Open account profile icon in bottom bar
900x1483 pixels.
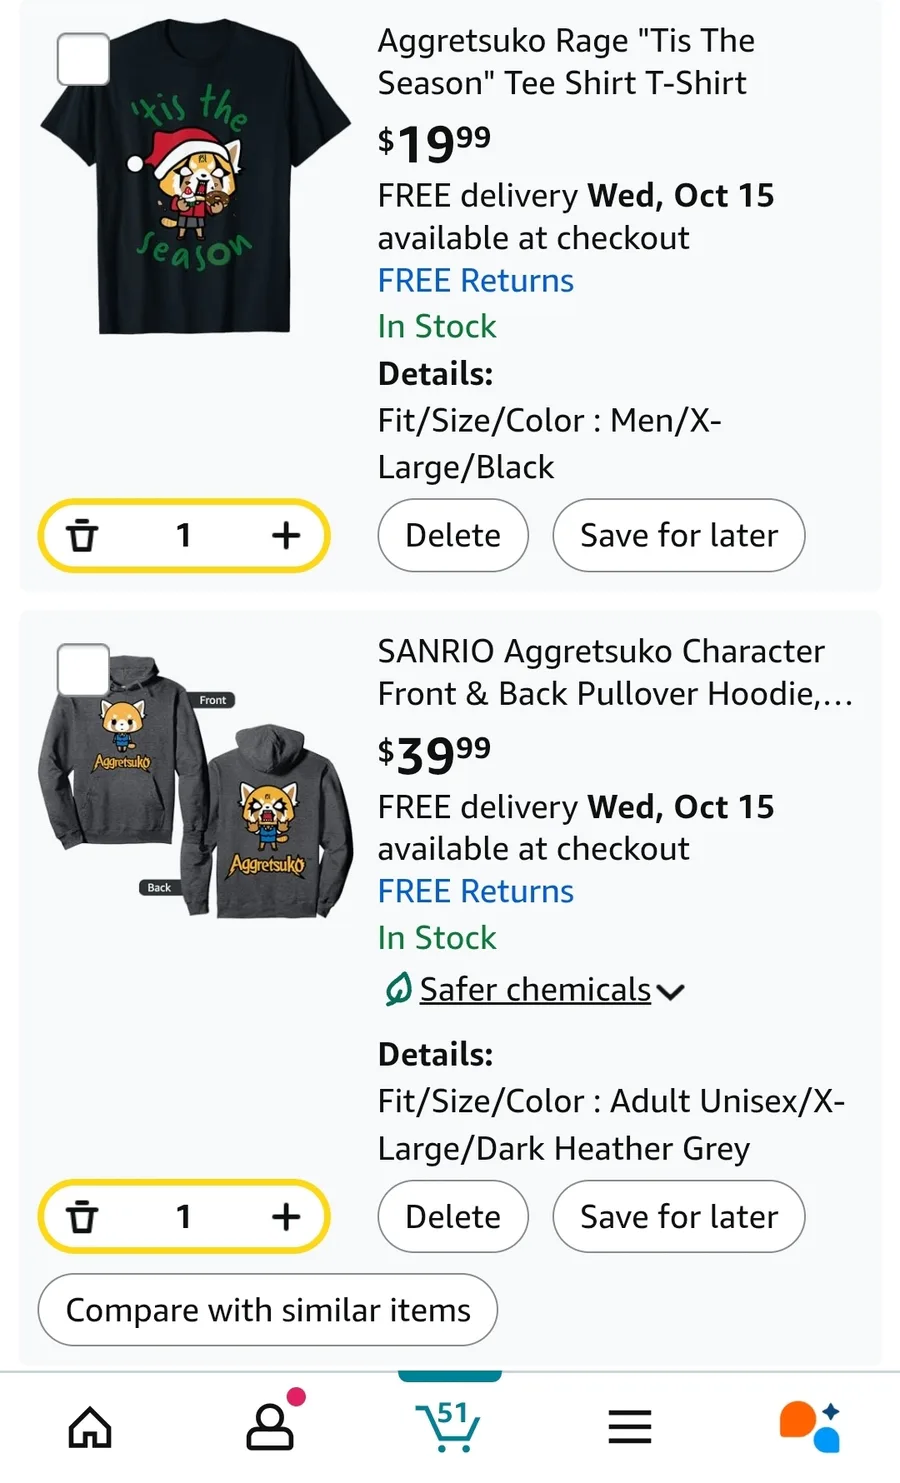(x=270, y=1427)
